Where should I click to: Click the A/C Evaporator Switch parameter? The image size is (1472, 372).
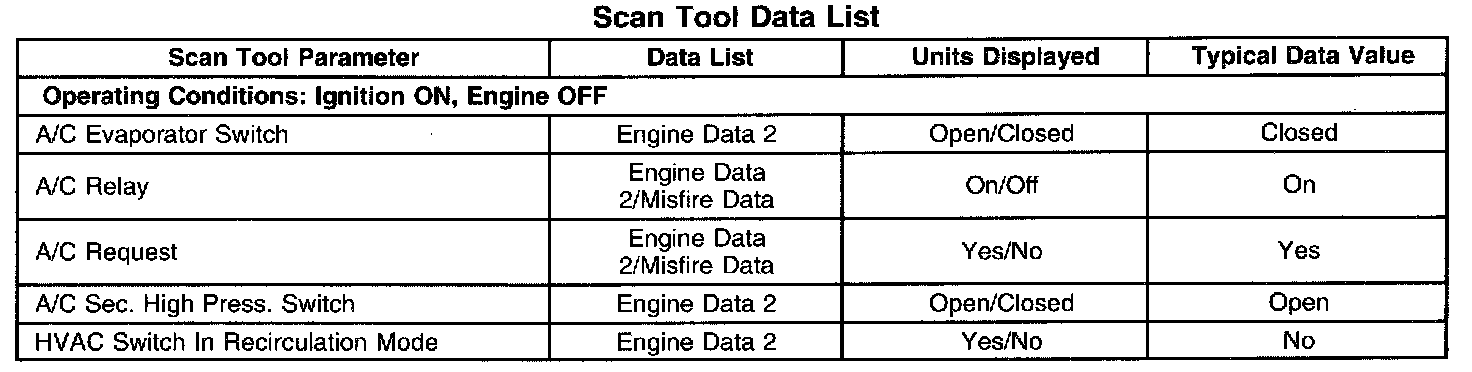click(x=161, y=134)
